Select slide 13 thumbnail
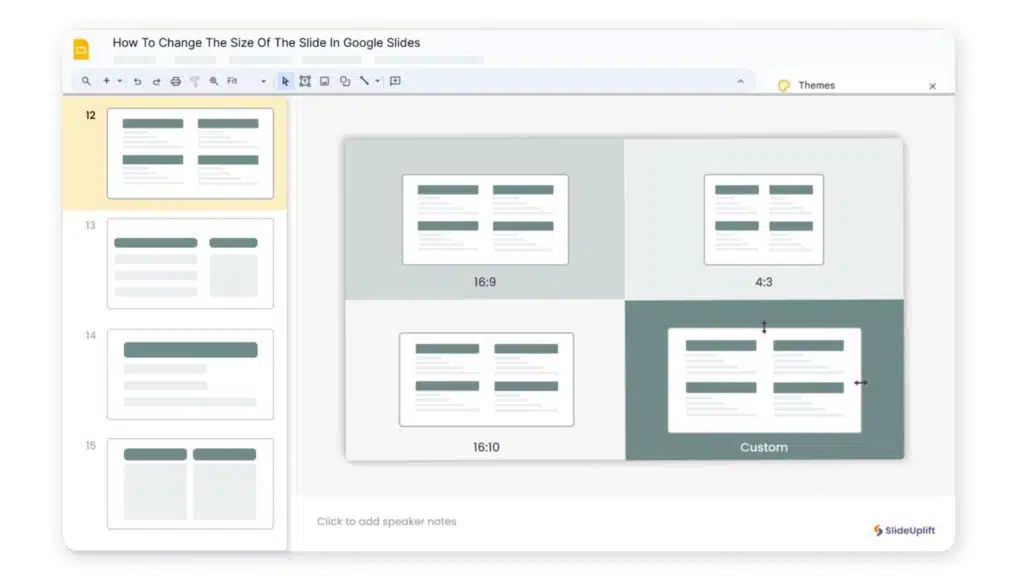Viewport: 1024px width, 576px height. click(x=190, y=264)
